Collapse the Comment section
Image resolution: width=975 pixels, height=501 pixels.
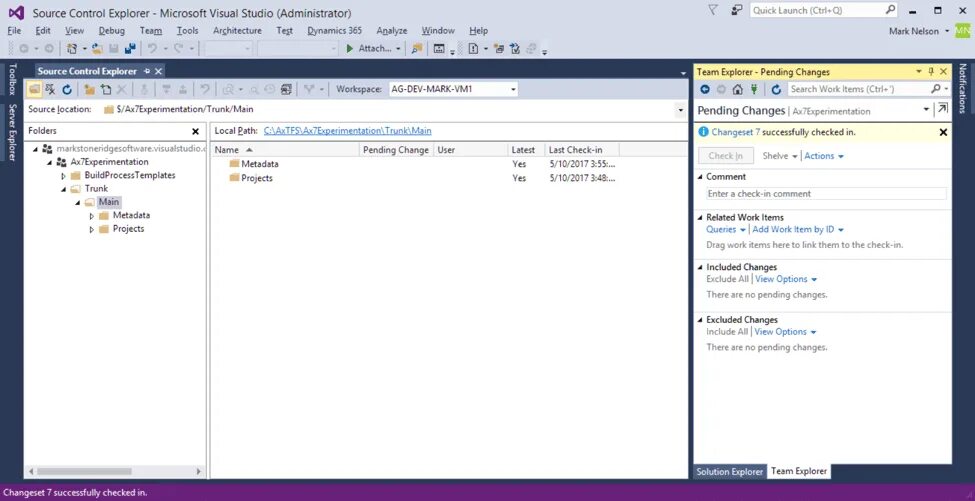point(700,177)
